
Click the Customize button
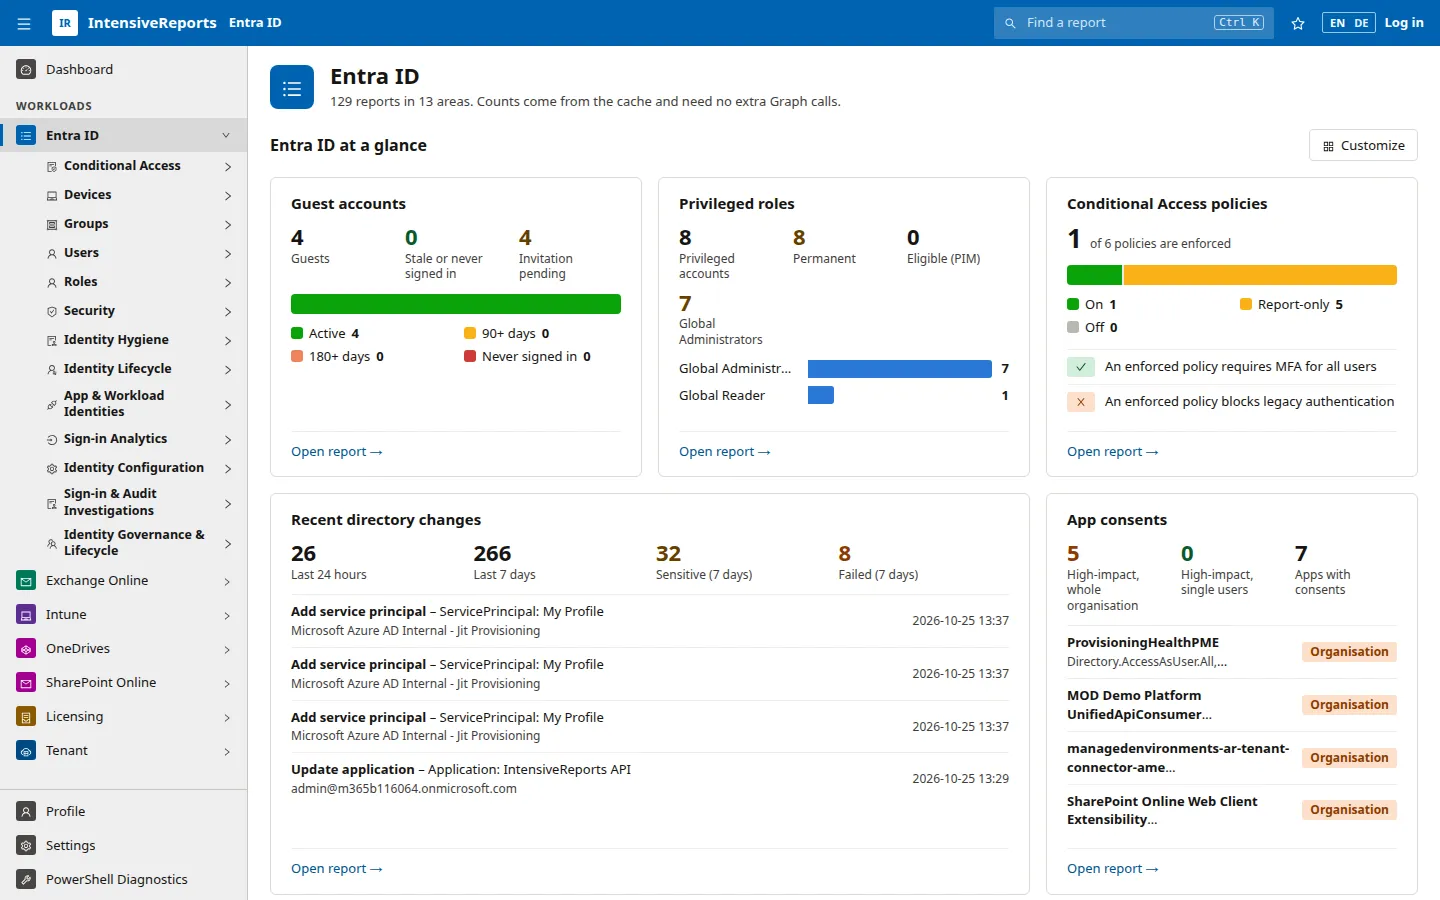click(x=1363, y=146)
